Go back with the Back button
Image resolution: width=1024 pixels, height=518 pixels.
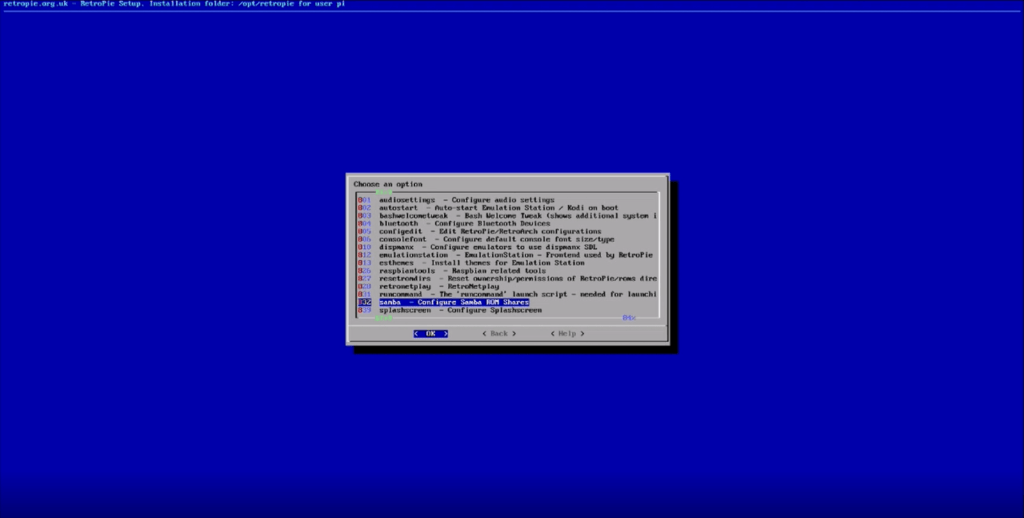point(499,334)
